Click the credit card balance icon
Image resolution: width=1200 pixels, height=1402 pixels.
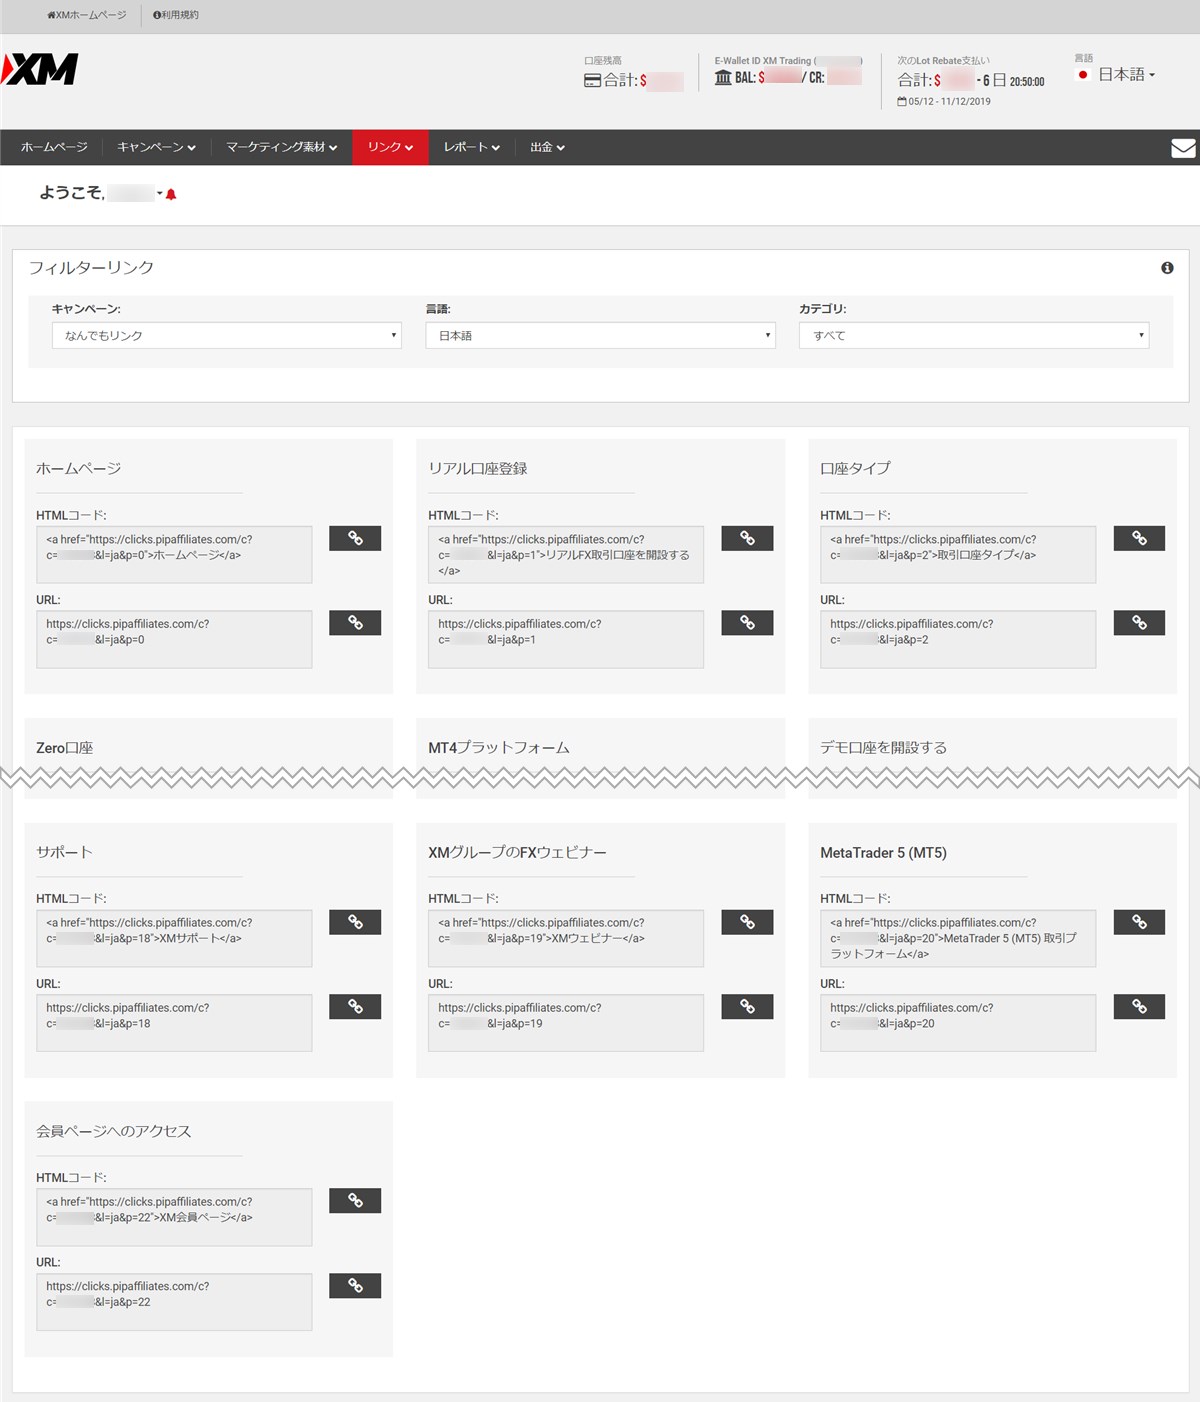click(592, 80)
